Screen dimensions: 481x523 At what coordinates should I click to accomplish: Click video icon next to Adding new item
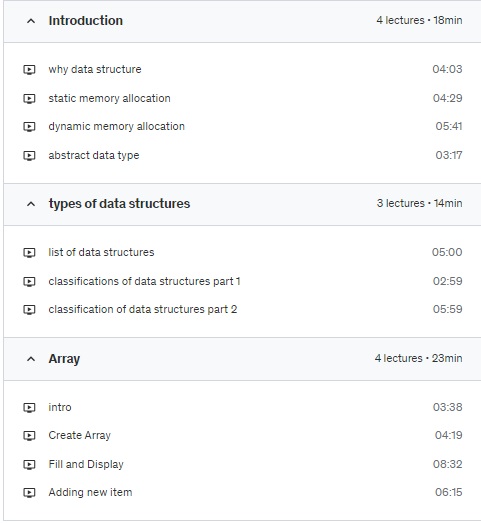tap(29, 493)
